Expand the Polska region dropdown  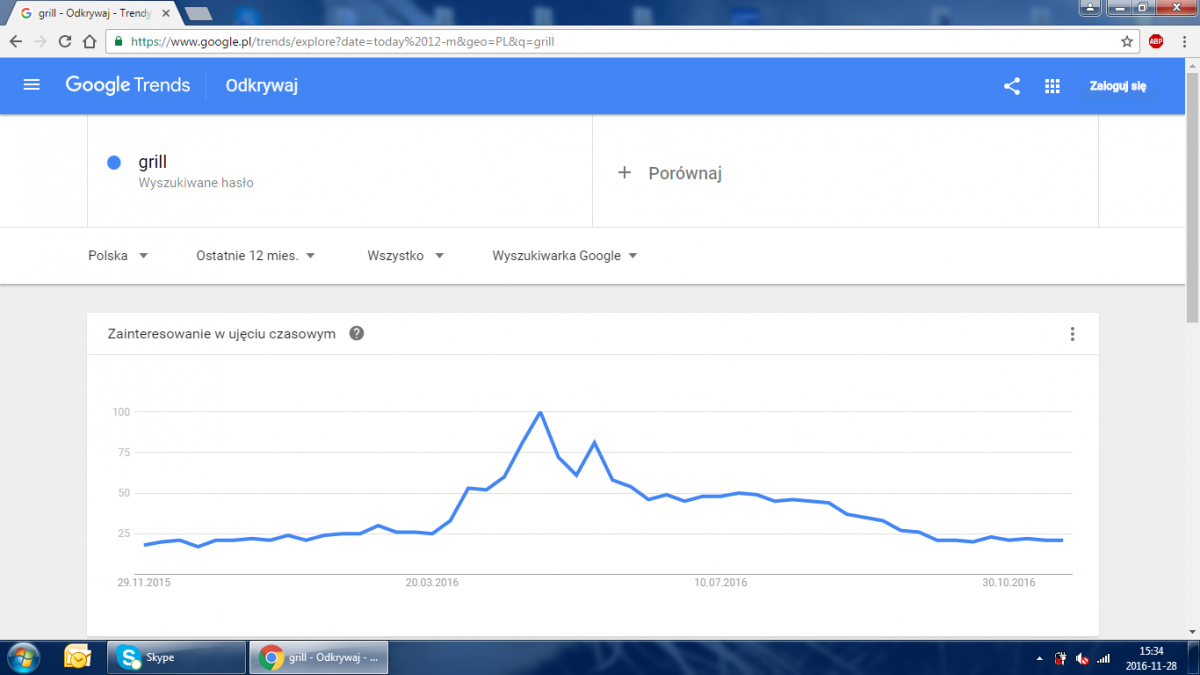tap(118, 255)
